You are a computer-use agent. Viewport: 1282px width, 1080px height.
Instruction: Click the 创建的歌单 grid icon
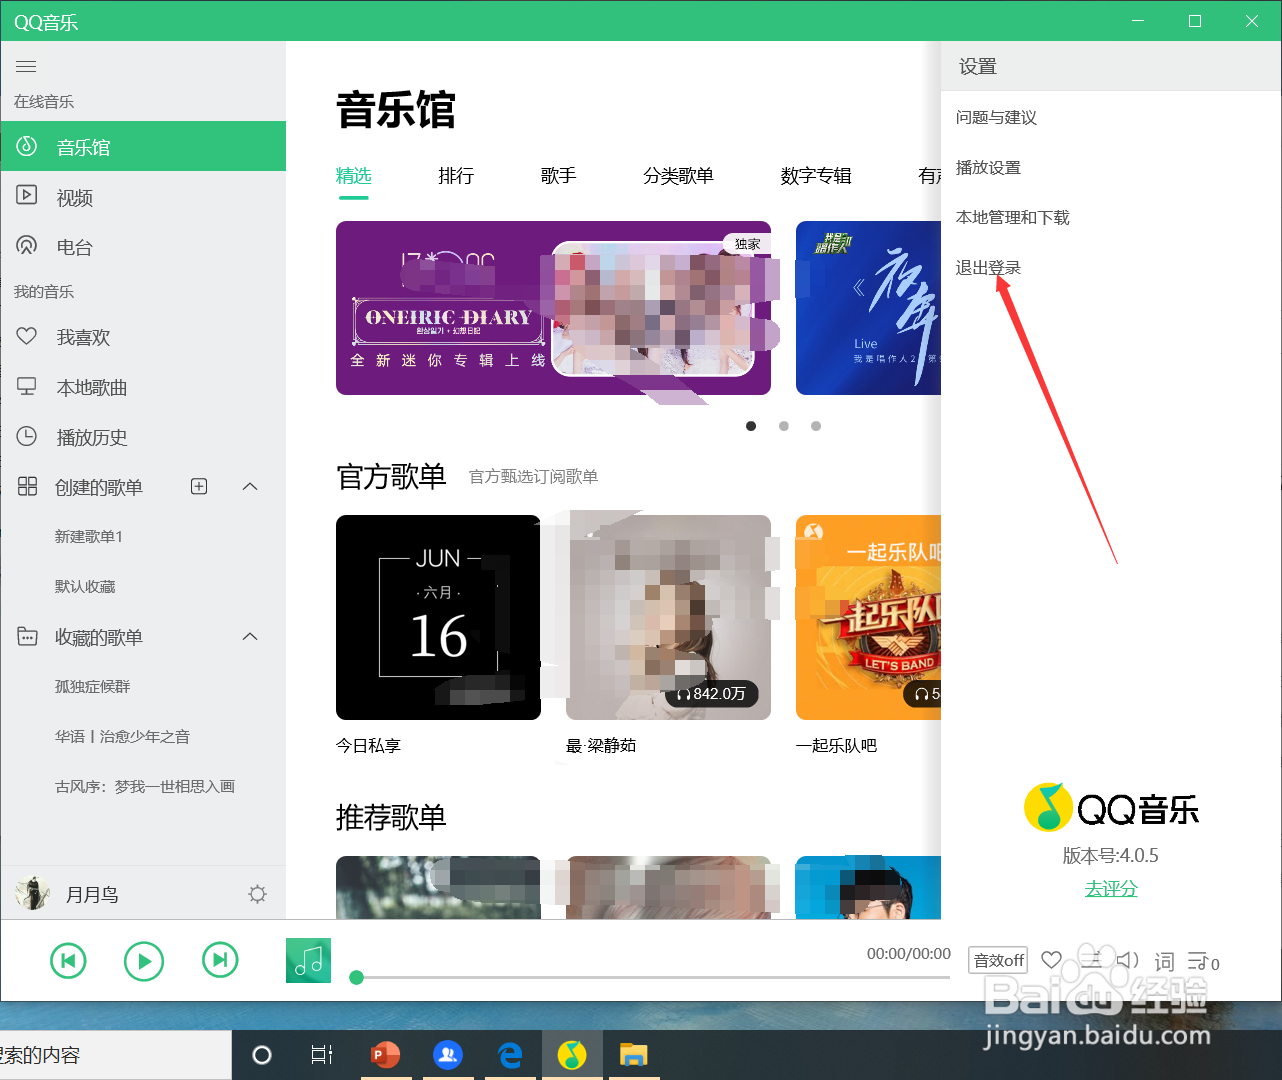tap(27, 487)
